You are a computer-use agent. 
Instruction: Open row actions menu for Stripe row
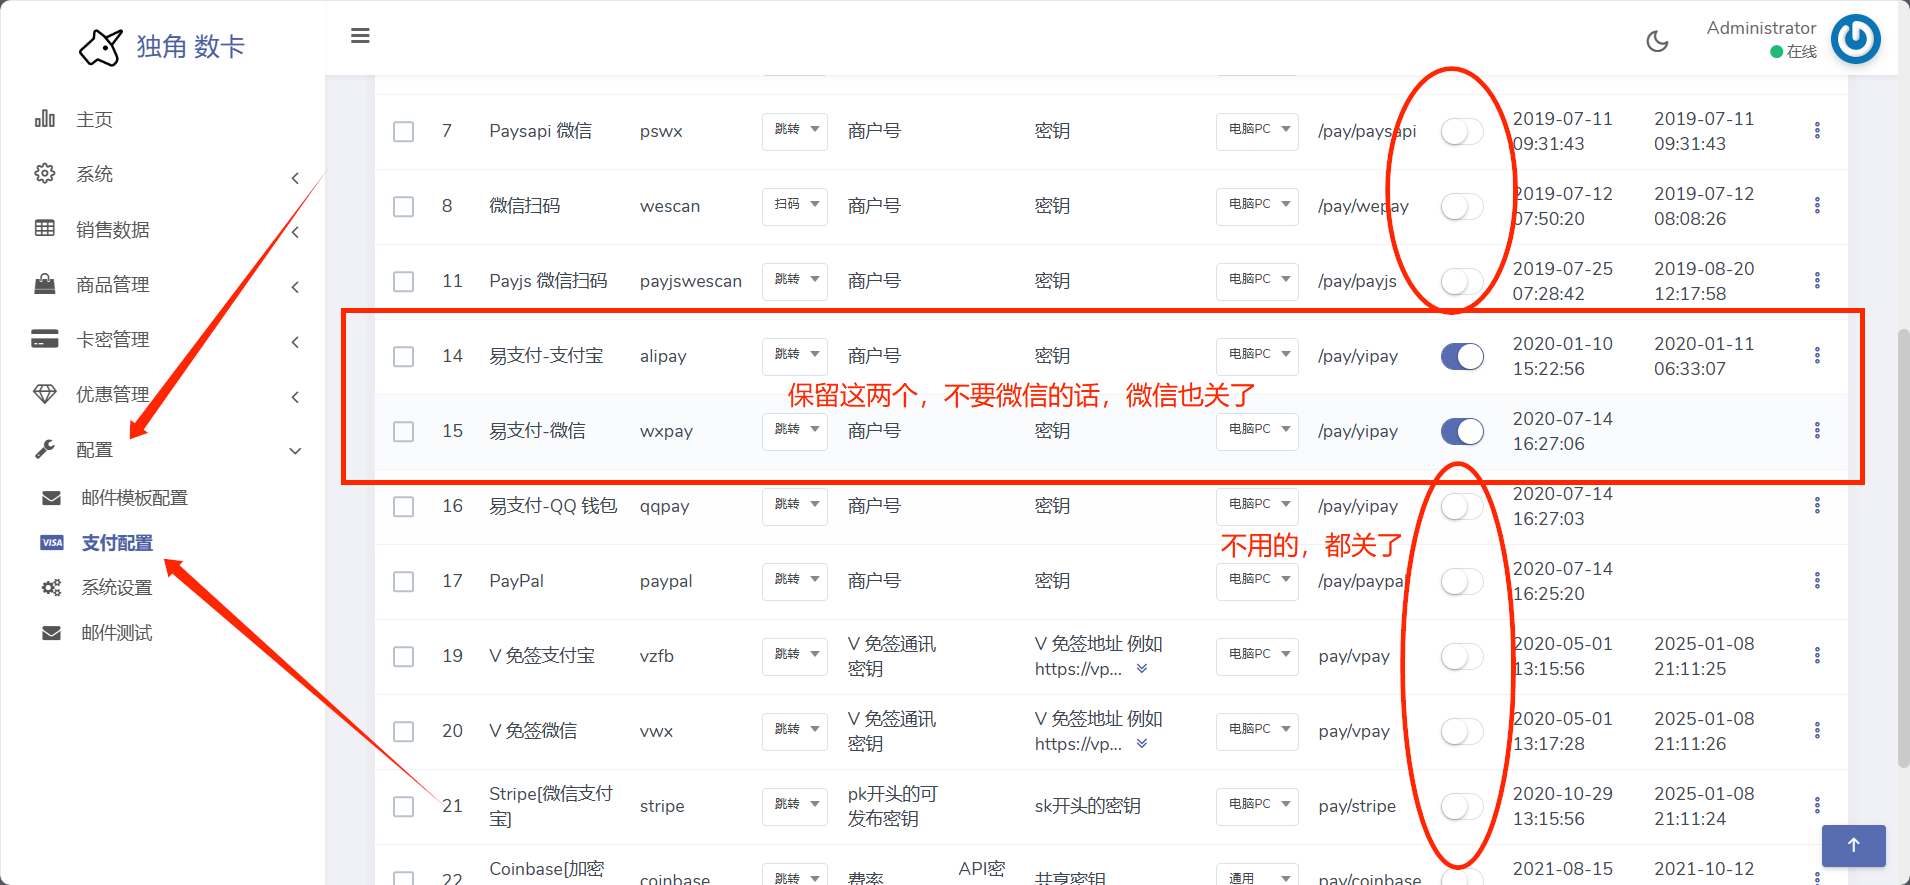click(1817, 806)
